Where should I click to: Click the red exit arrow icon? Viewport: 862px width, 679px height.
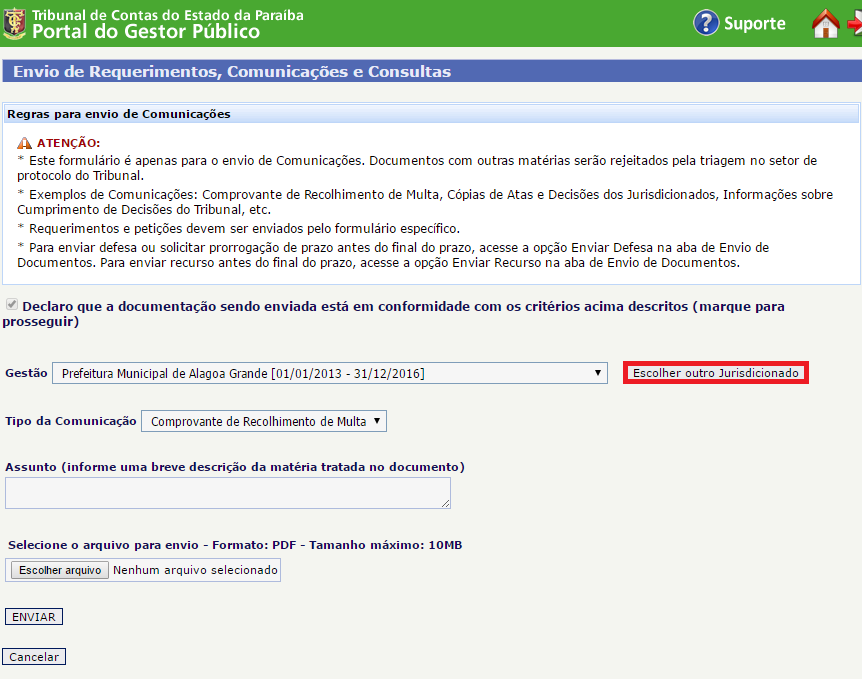click(855, 24)
